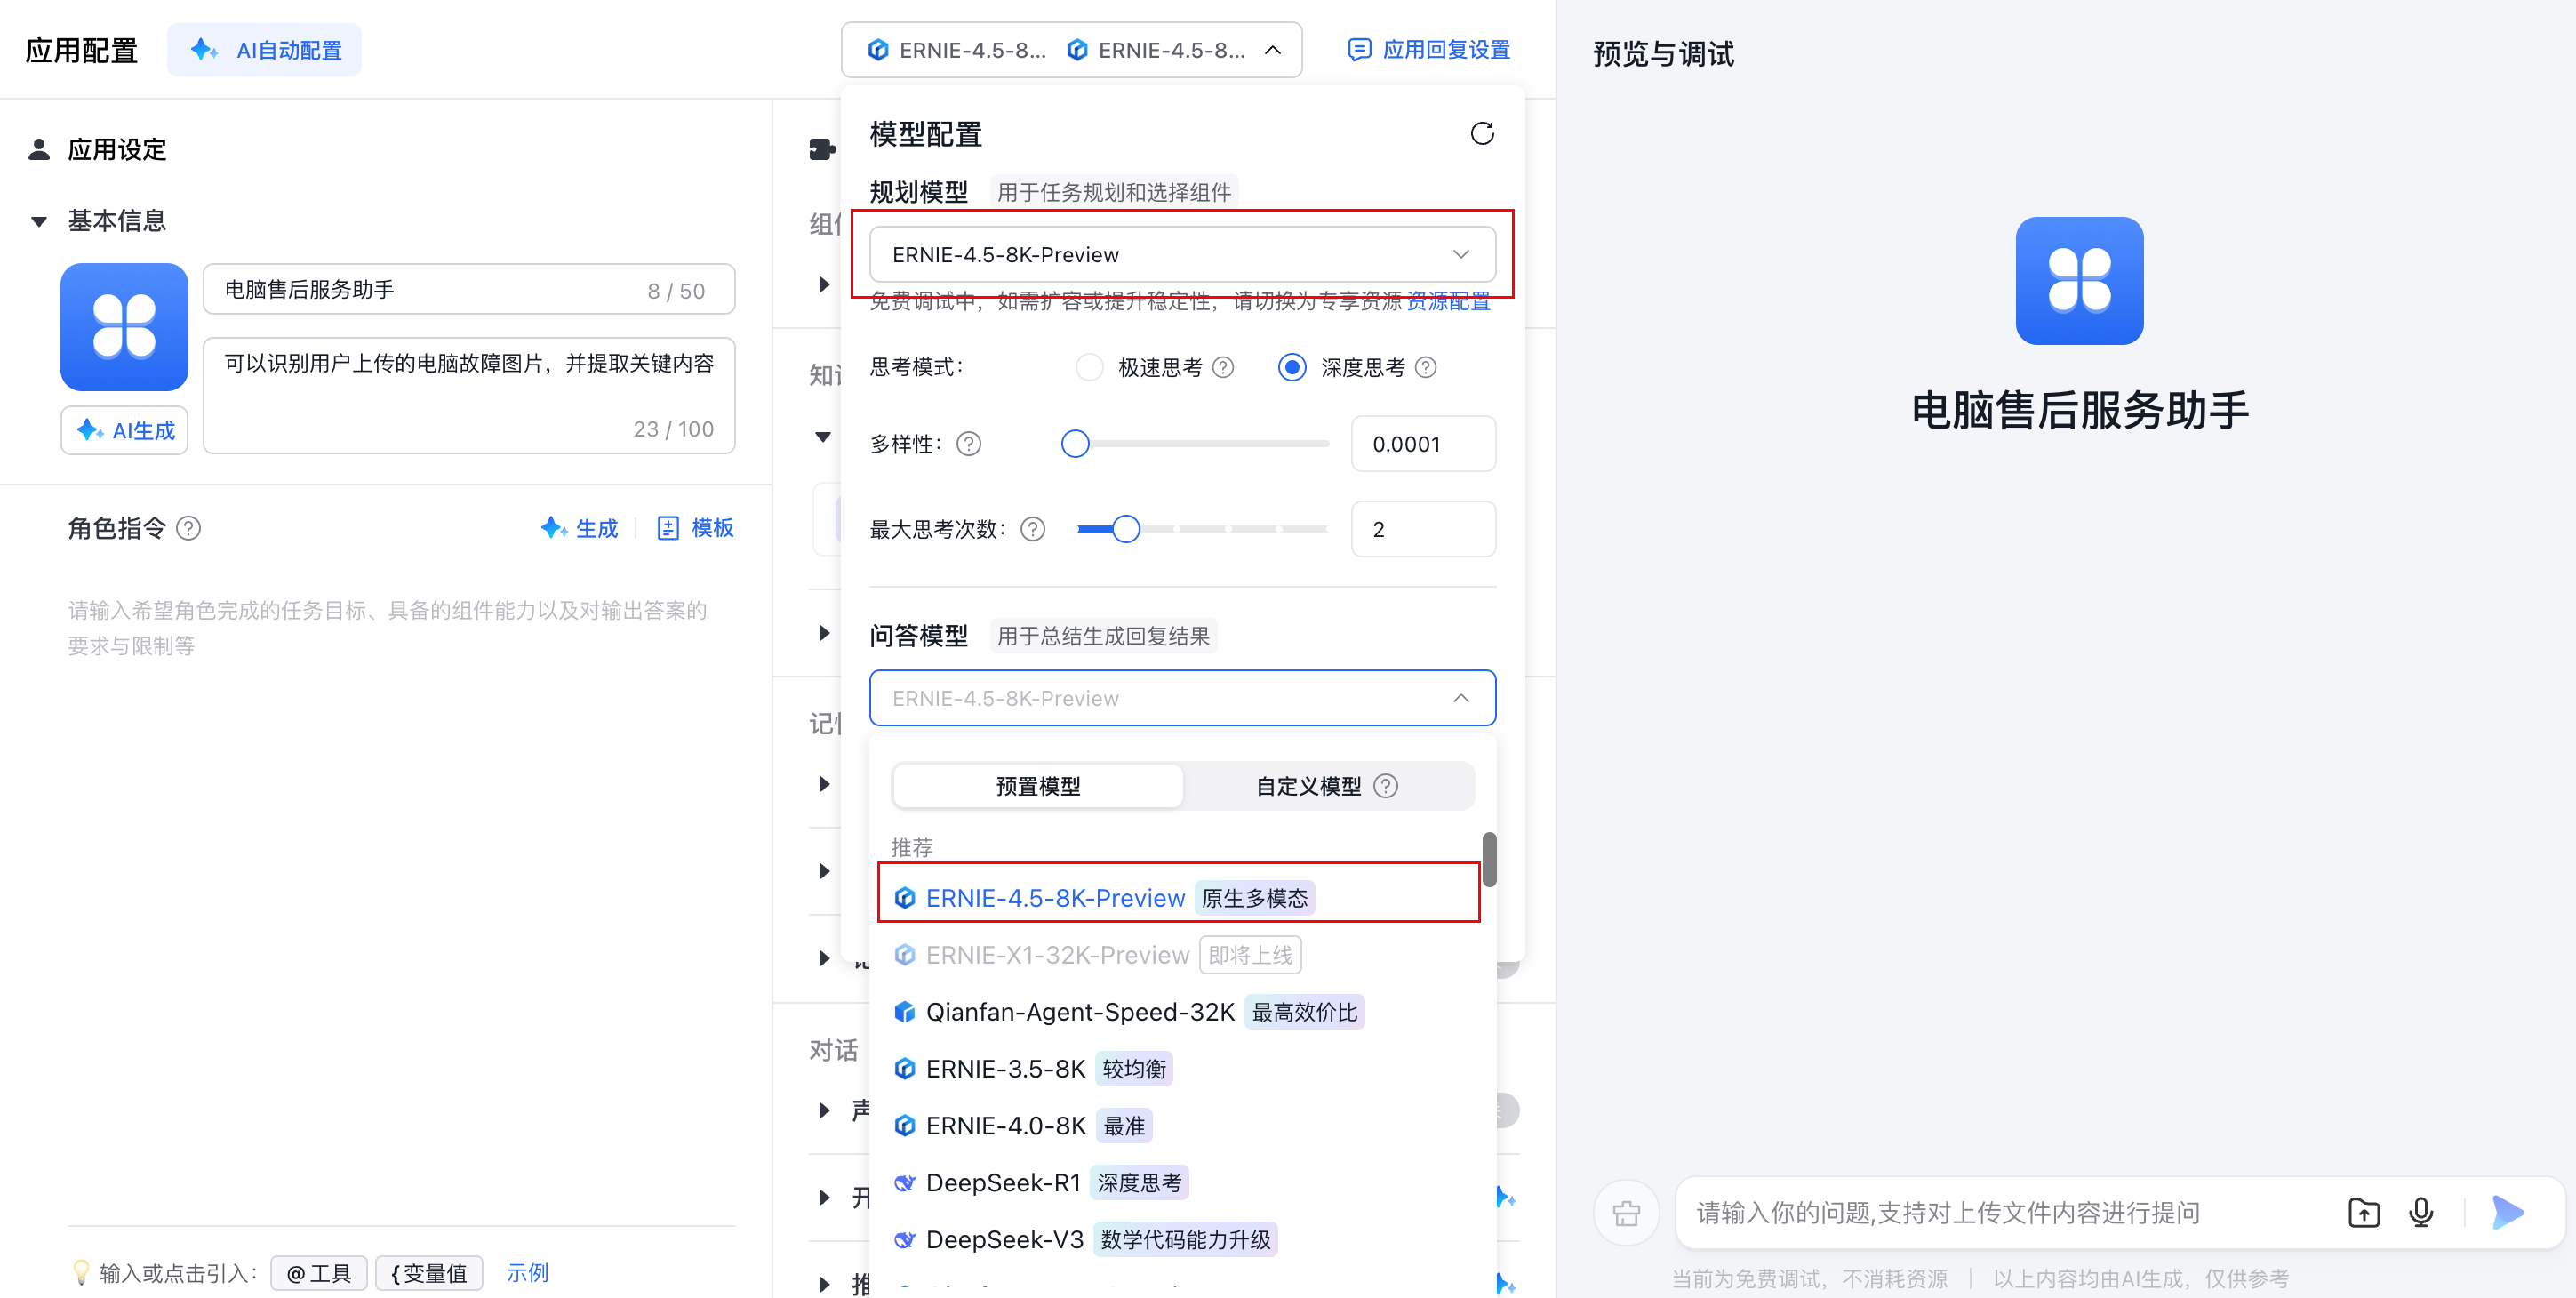Click the ERNIE-3.5-8K model icon
Viewport: 2576px width, 1298px height.
coord(904,1069)
